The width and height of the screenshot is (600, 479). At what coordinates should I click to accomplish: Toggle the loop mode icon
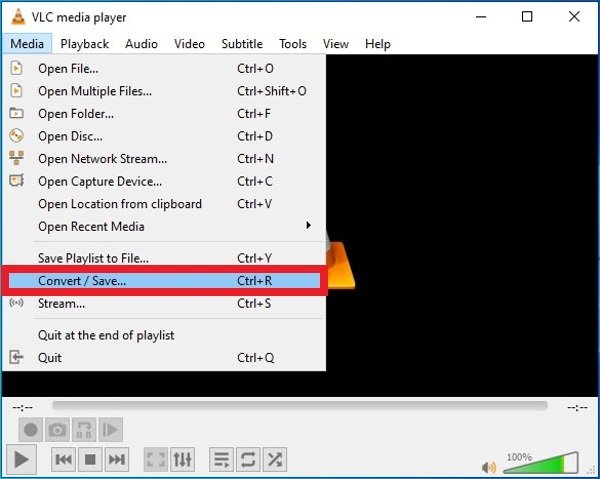point(248,459)
